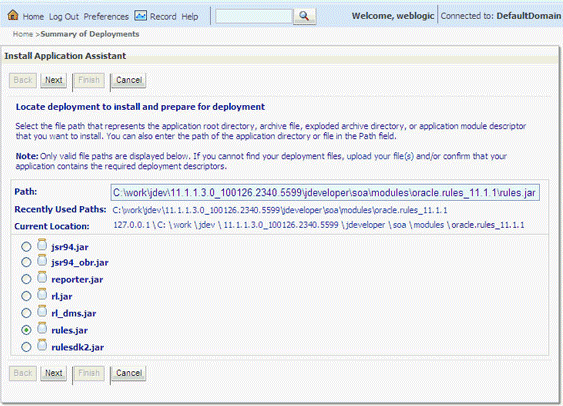The width and height of the screenshot is (563, 406).
Task: Open Preferences in the top bar
Action: coord(106,17)
